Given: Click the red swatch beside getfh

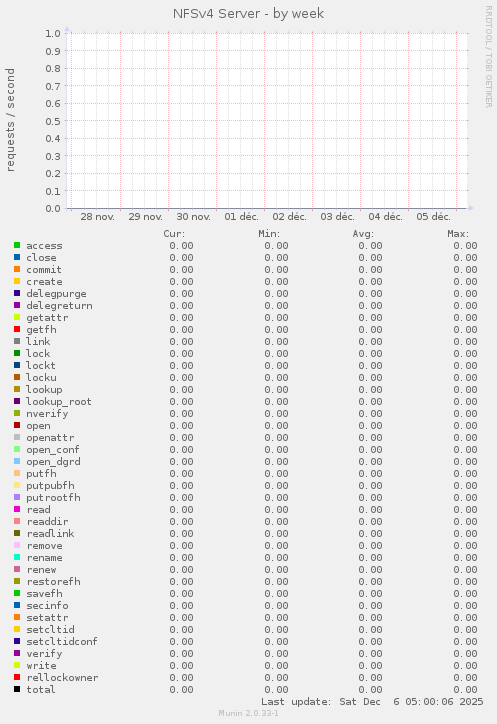Looking at the screenshot, I should [17, 329].
